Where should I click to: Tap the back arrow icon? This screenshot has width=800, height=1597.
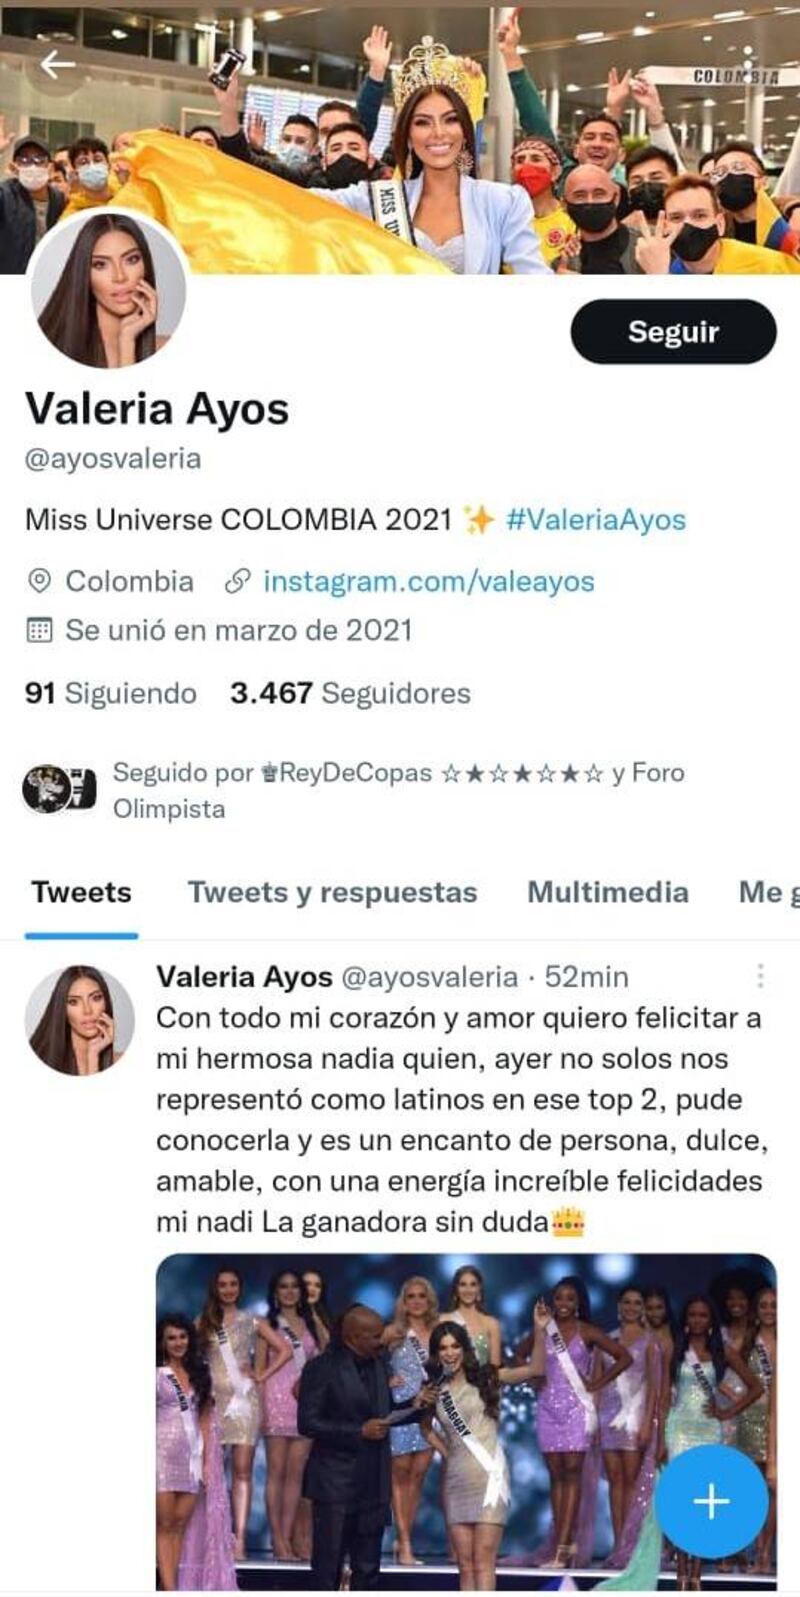pos(57,65)
